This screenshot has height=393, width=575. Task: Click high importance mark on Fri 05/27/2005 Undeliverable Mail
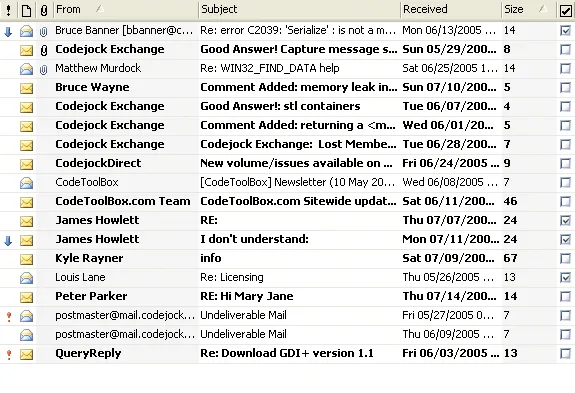(x=9, y=316)
